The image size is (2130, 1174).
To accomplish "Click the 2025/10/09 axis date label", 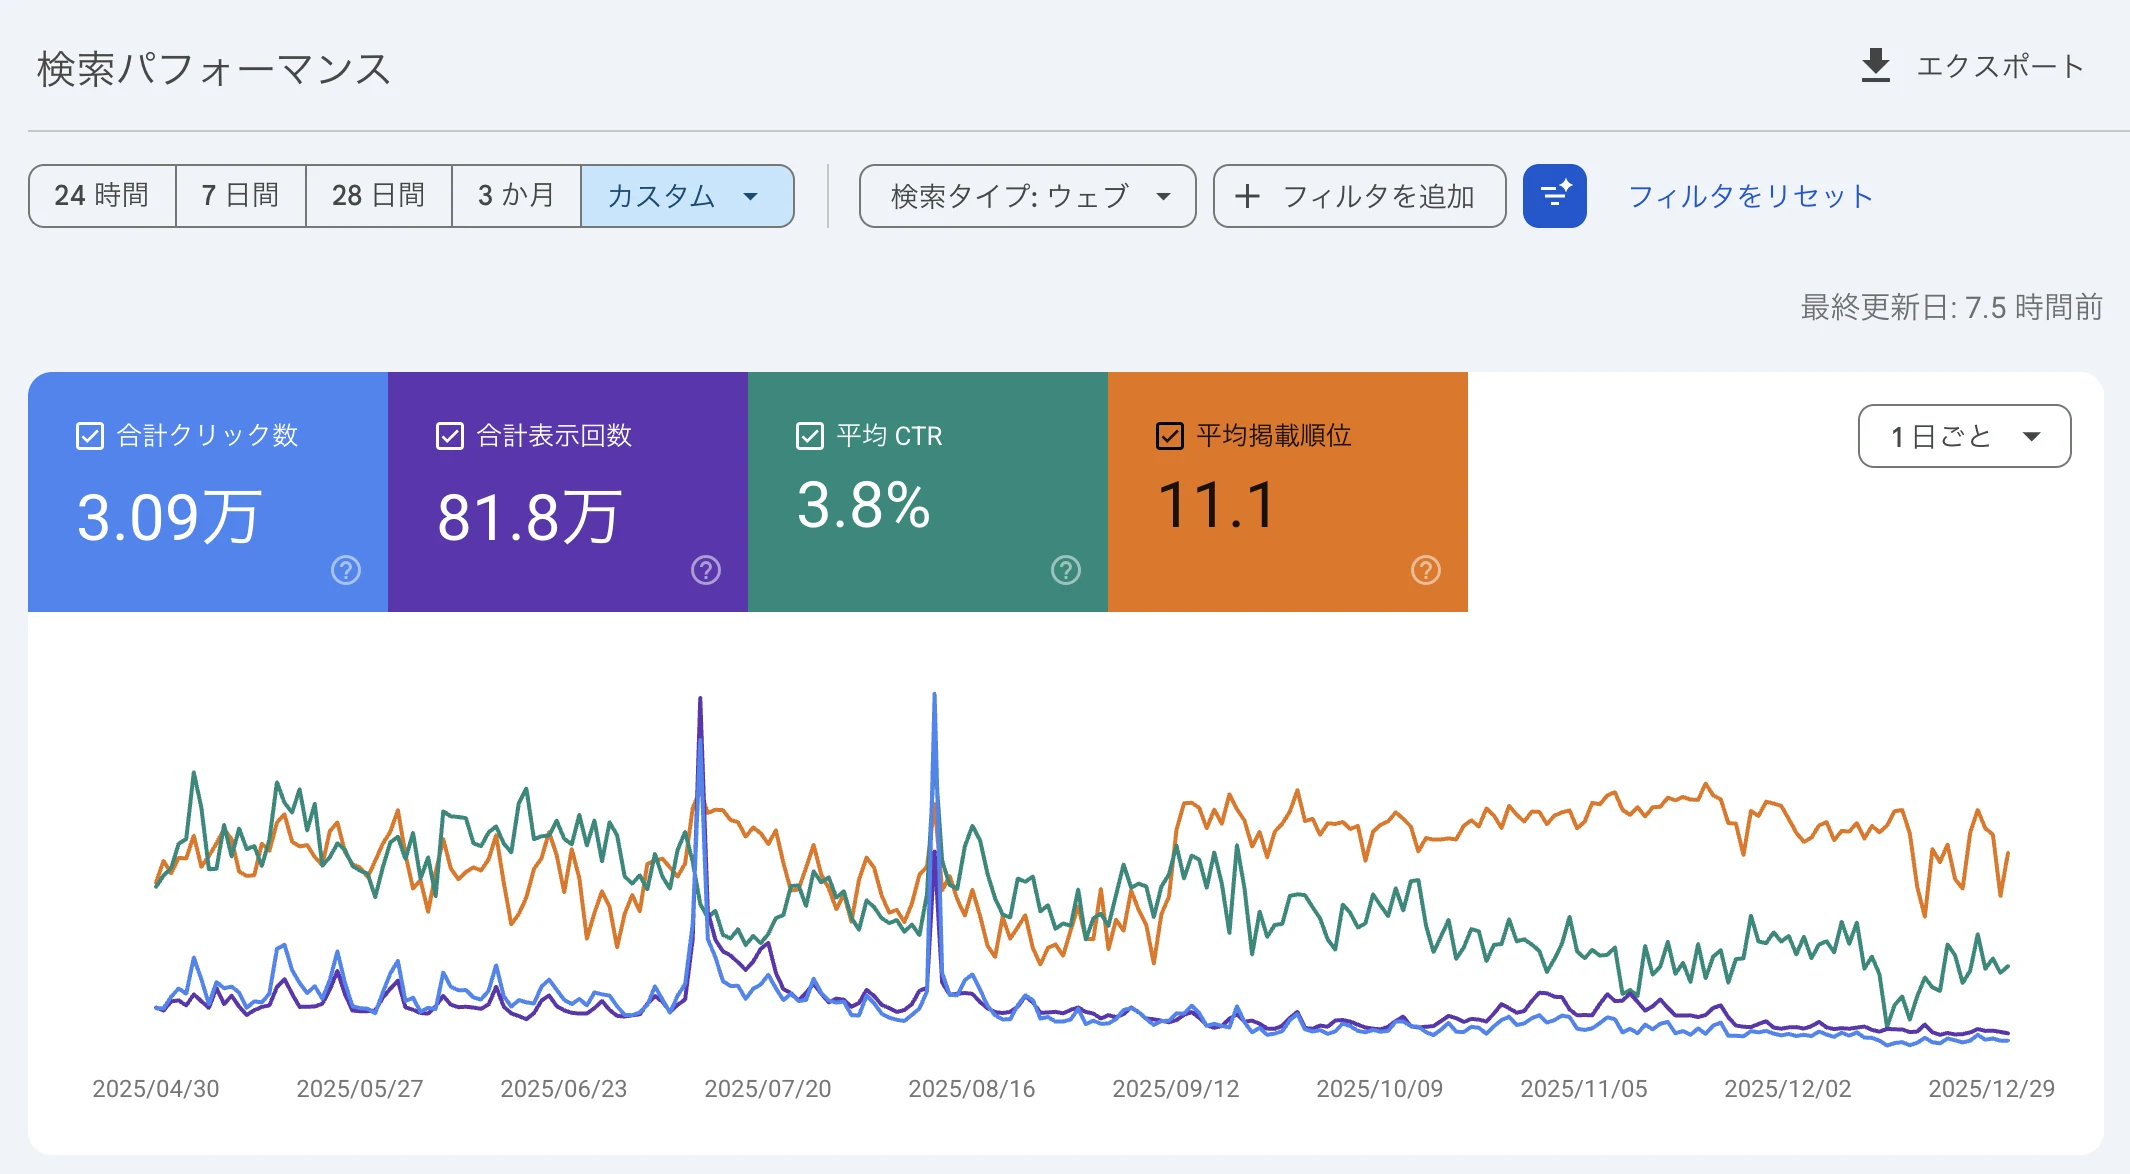I will (x=1380, y=1089).
